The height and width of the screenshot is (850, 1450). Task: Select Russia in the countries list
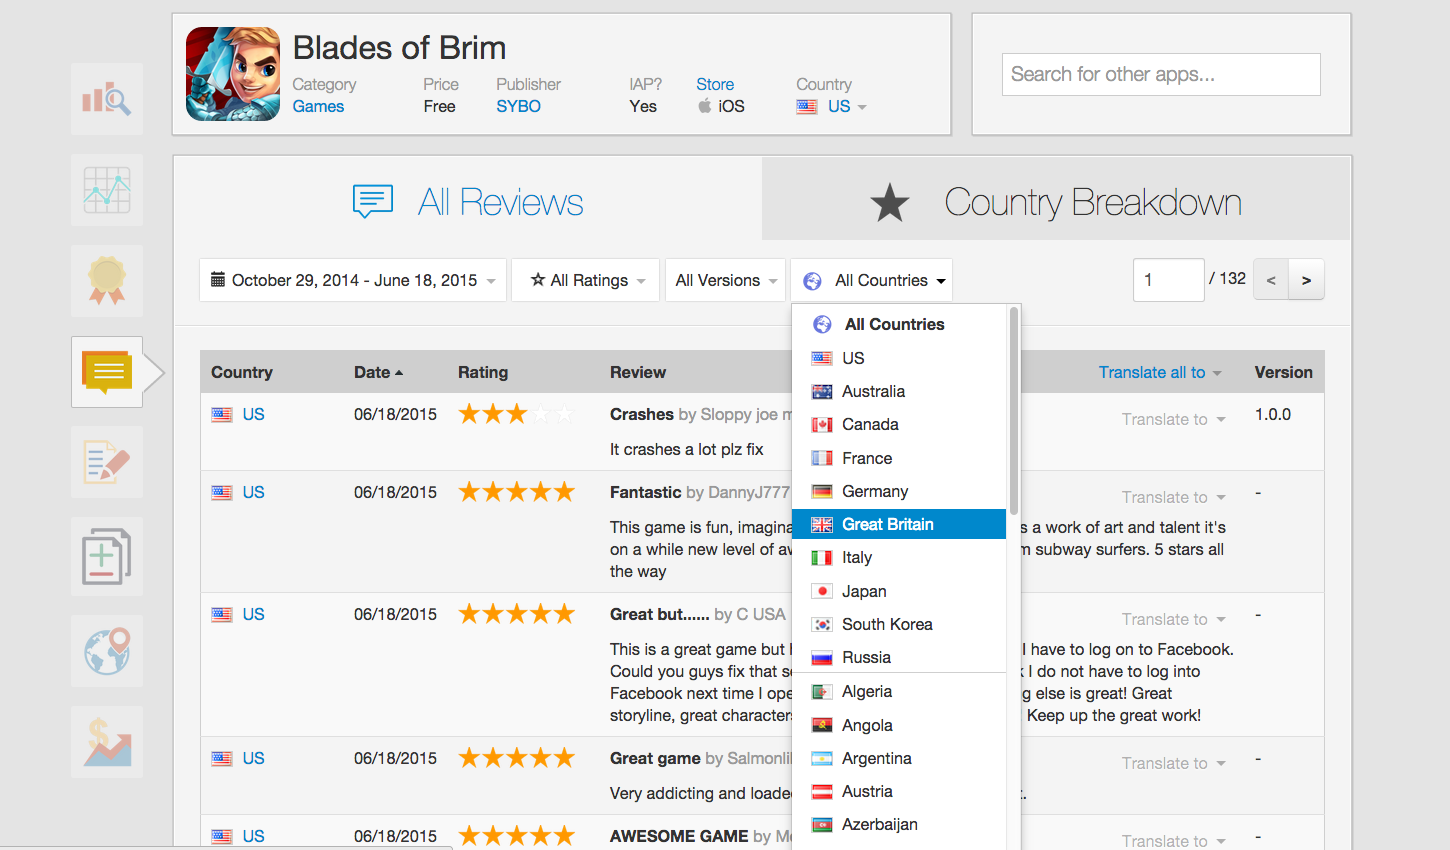(899, 657)
